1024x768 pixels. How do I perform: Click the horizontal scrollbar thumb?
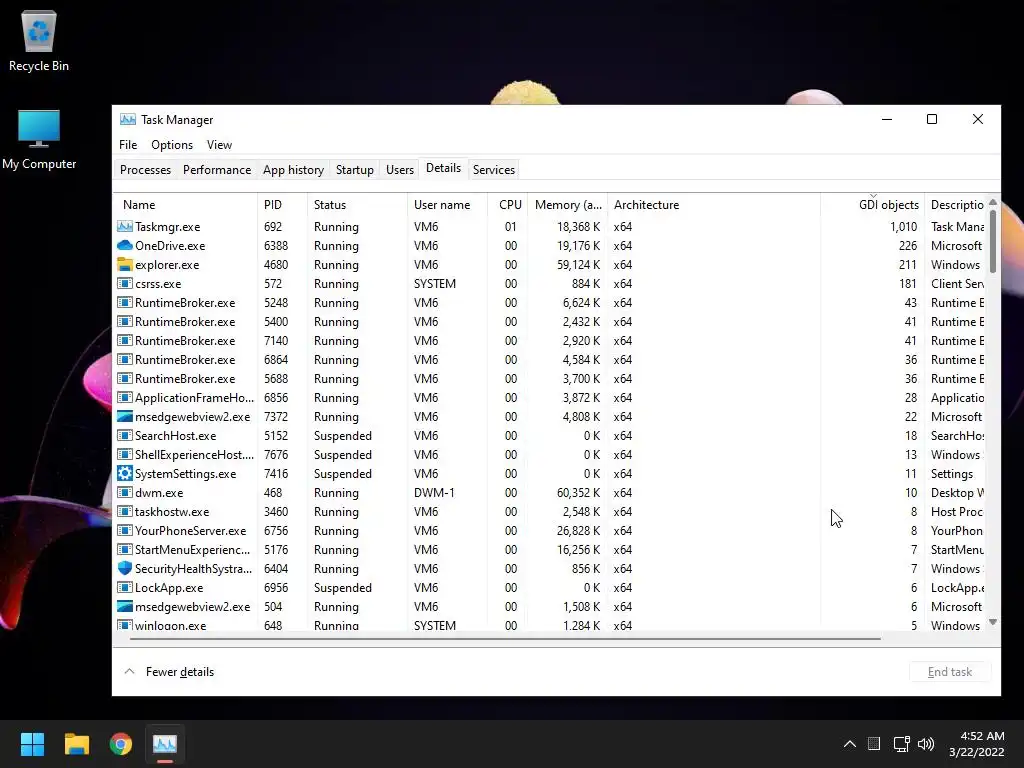[x=505, y=638]
